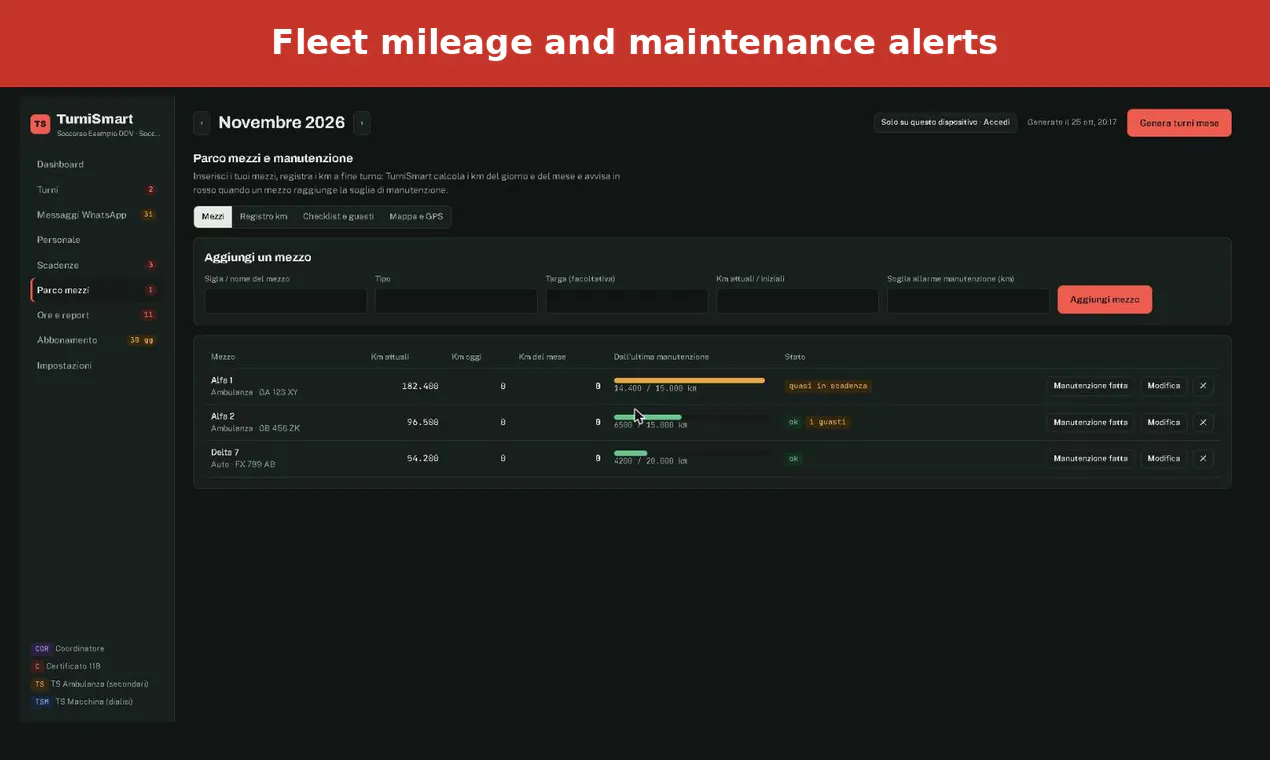Switch to the Mezzi tab

pos(213,217)
